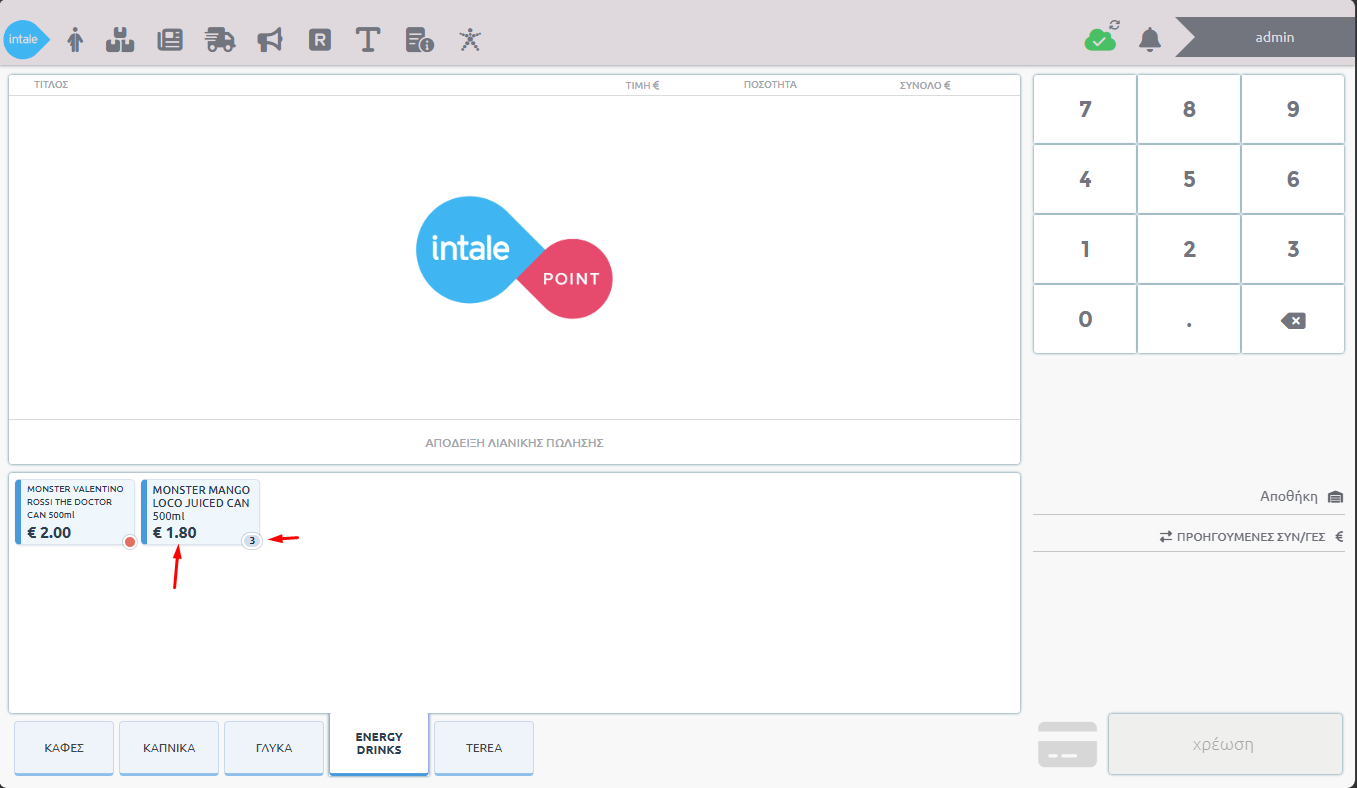Tap keypad digit 2
Viewport: 1357px width, 788px height.
click(x=1189, y=249)
